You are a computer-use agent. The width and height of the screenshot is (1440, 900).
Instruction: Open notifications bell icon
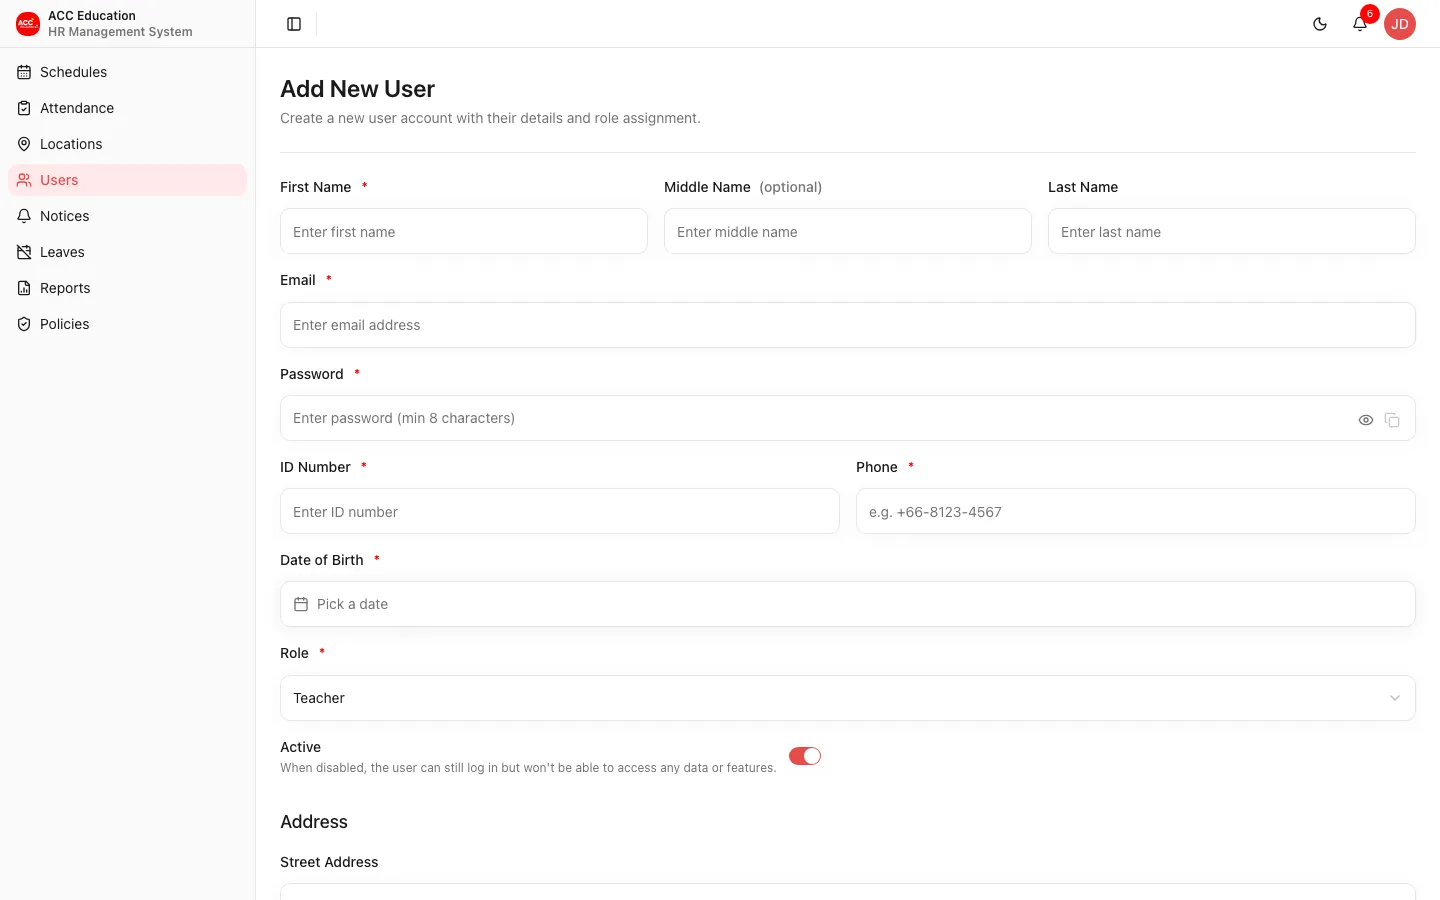click(x=1360, y=24)
